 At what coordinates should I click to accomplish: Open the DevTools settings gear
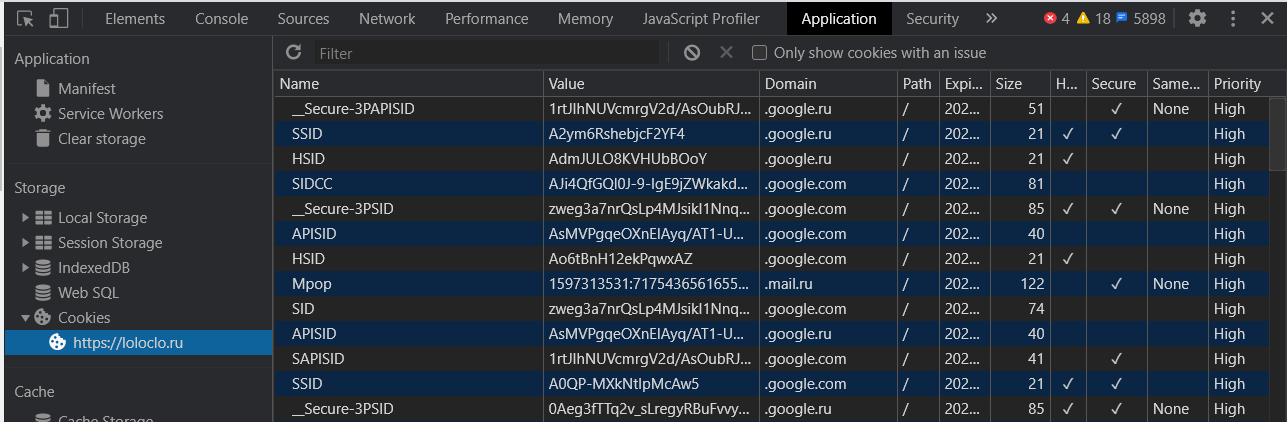(x=1197, y=19)
